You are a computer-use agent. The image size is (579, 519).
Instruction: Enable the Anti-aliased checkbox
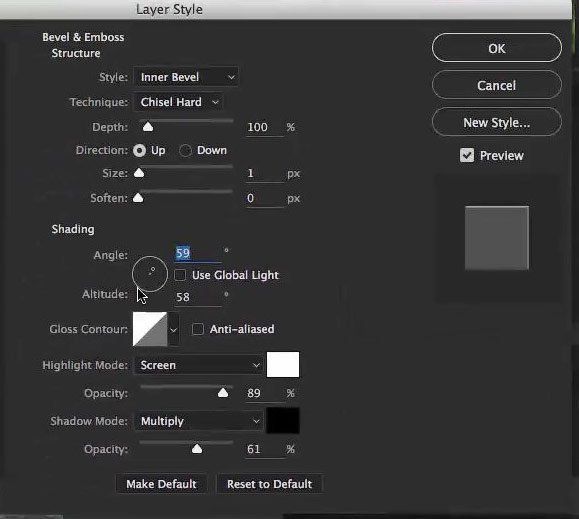(198, 329)
